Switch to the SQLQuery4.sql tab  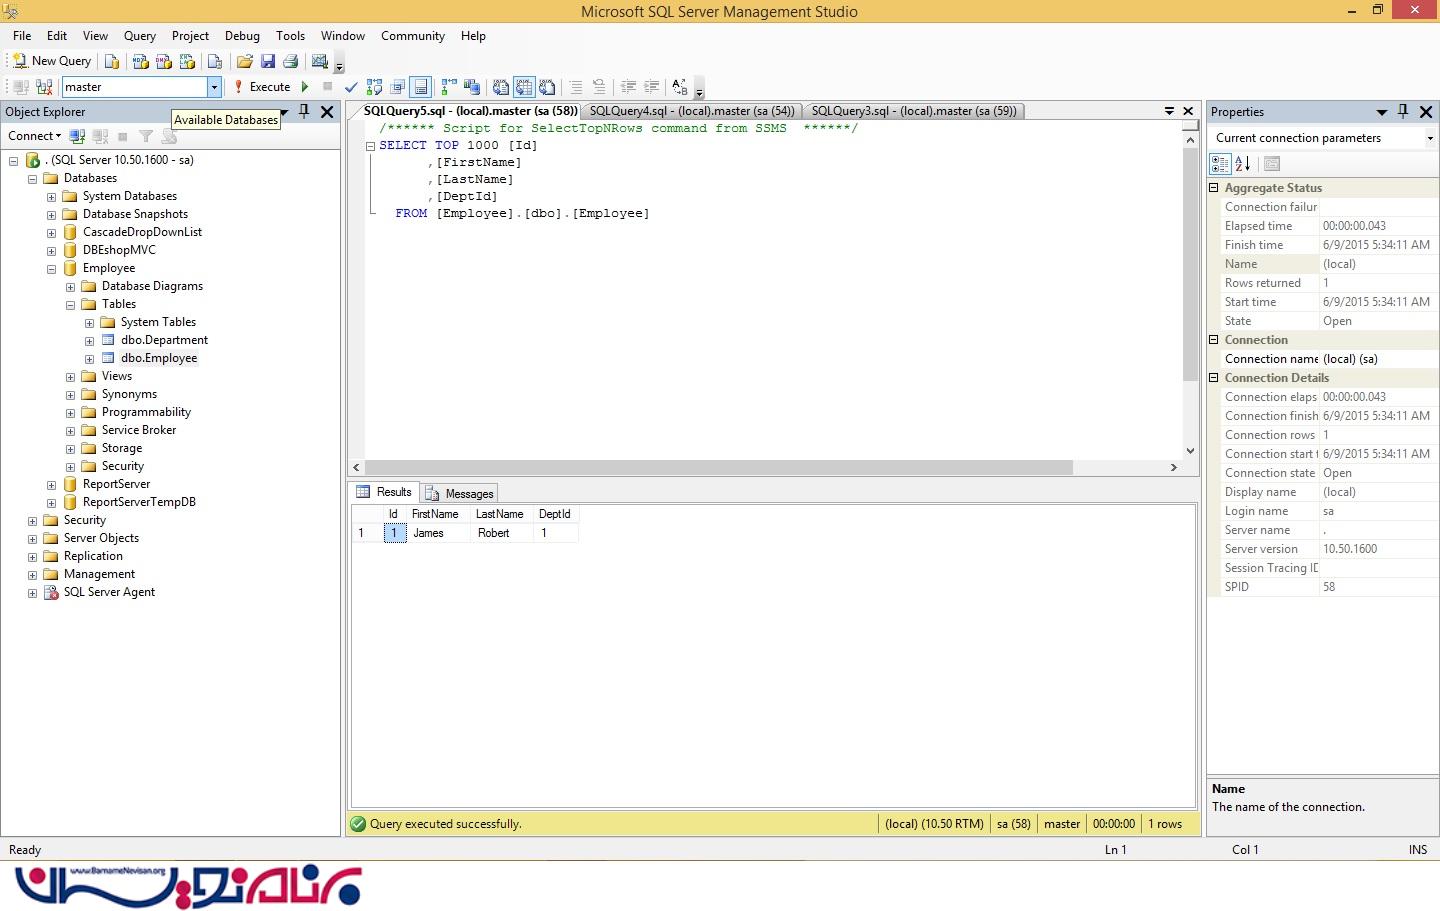pos(691,111)
